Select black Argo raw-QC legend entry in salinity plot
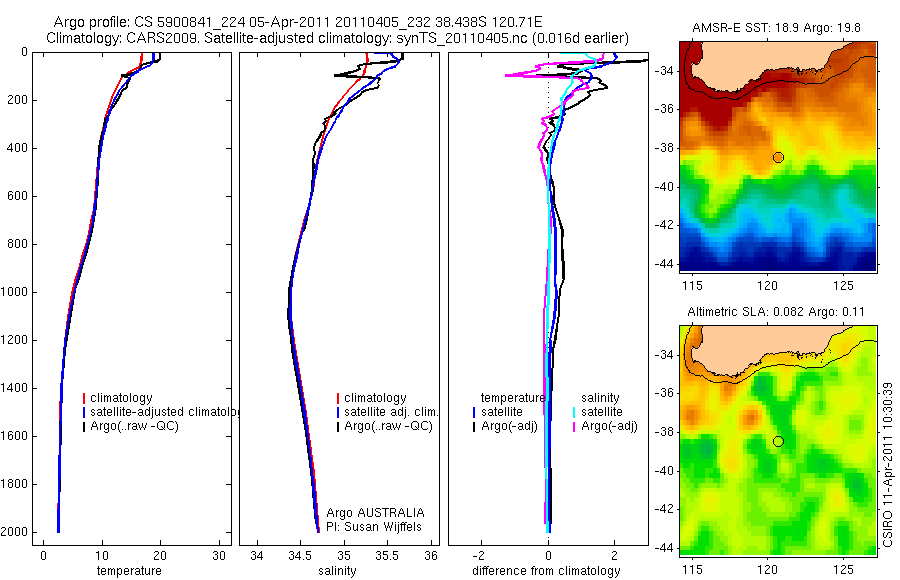900x580 pixels. [385, 426]
